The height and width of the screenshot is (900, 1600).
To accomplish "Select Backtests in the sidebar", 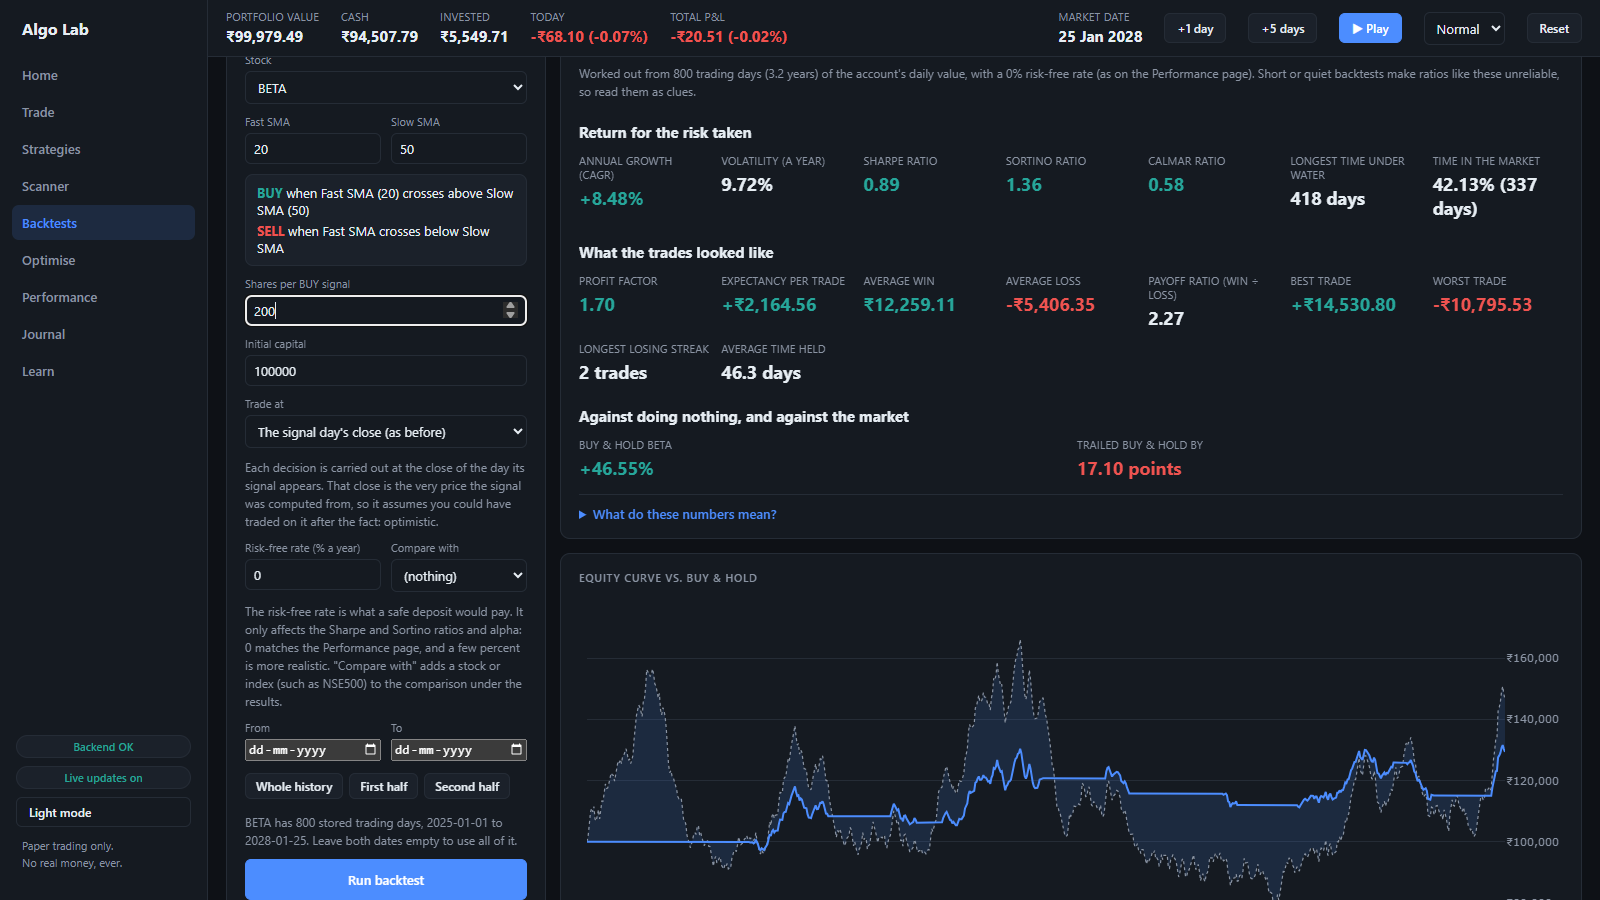I will pyautogui.click(x=103, y=223).
